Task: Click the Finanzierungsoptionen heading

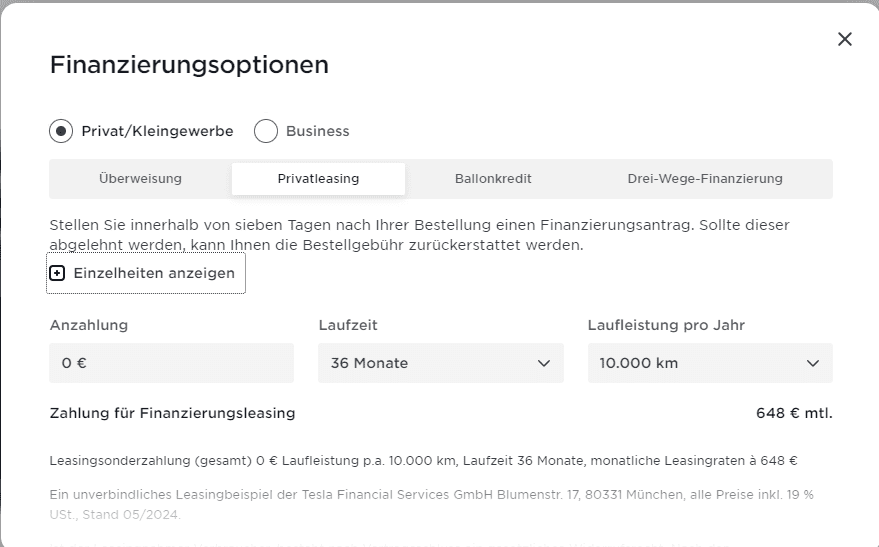Action: pyautogui.click(x=189, y=66)
